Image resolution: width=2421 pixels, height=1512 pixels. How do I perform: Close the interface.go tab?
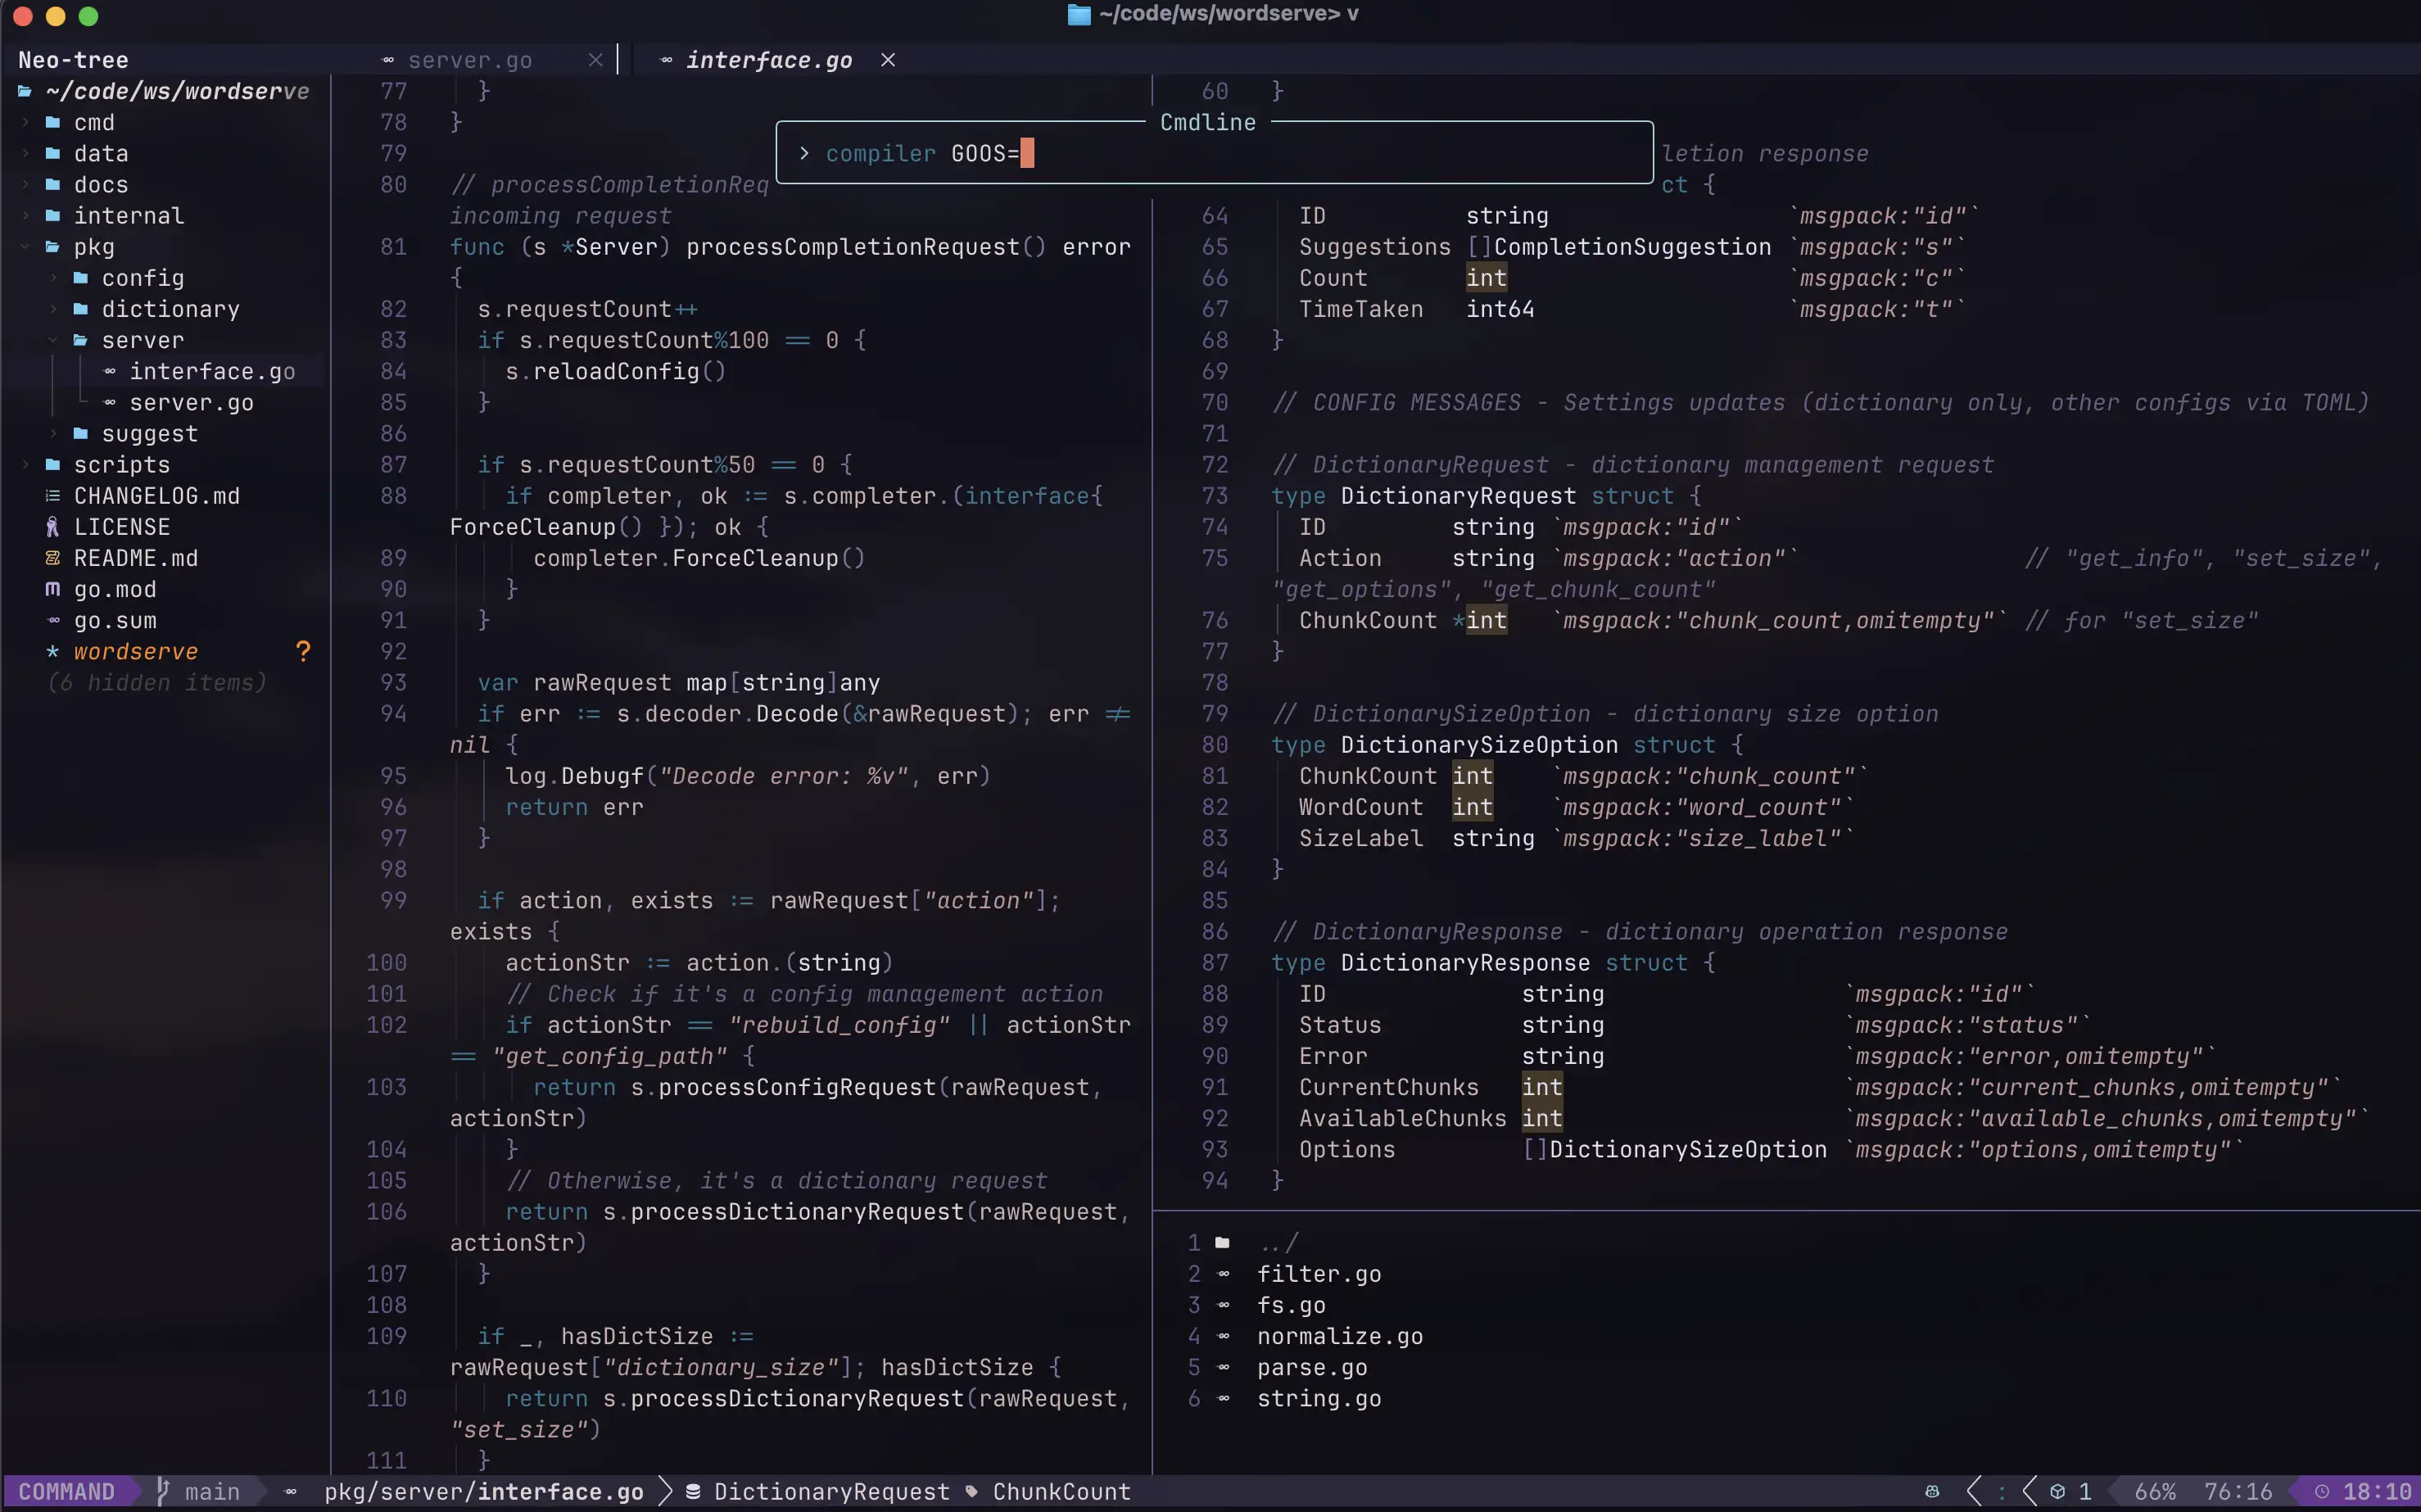tap(887, 61)
